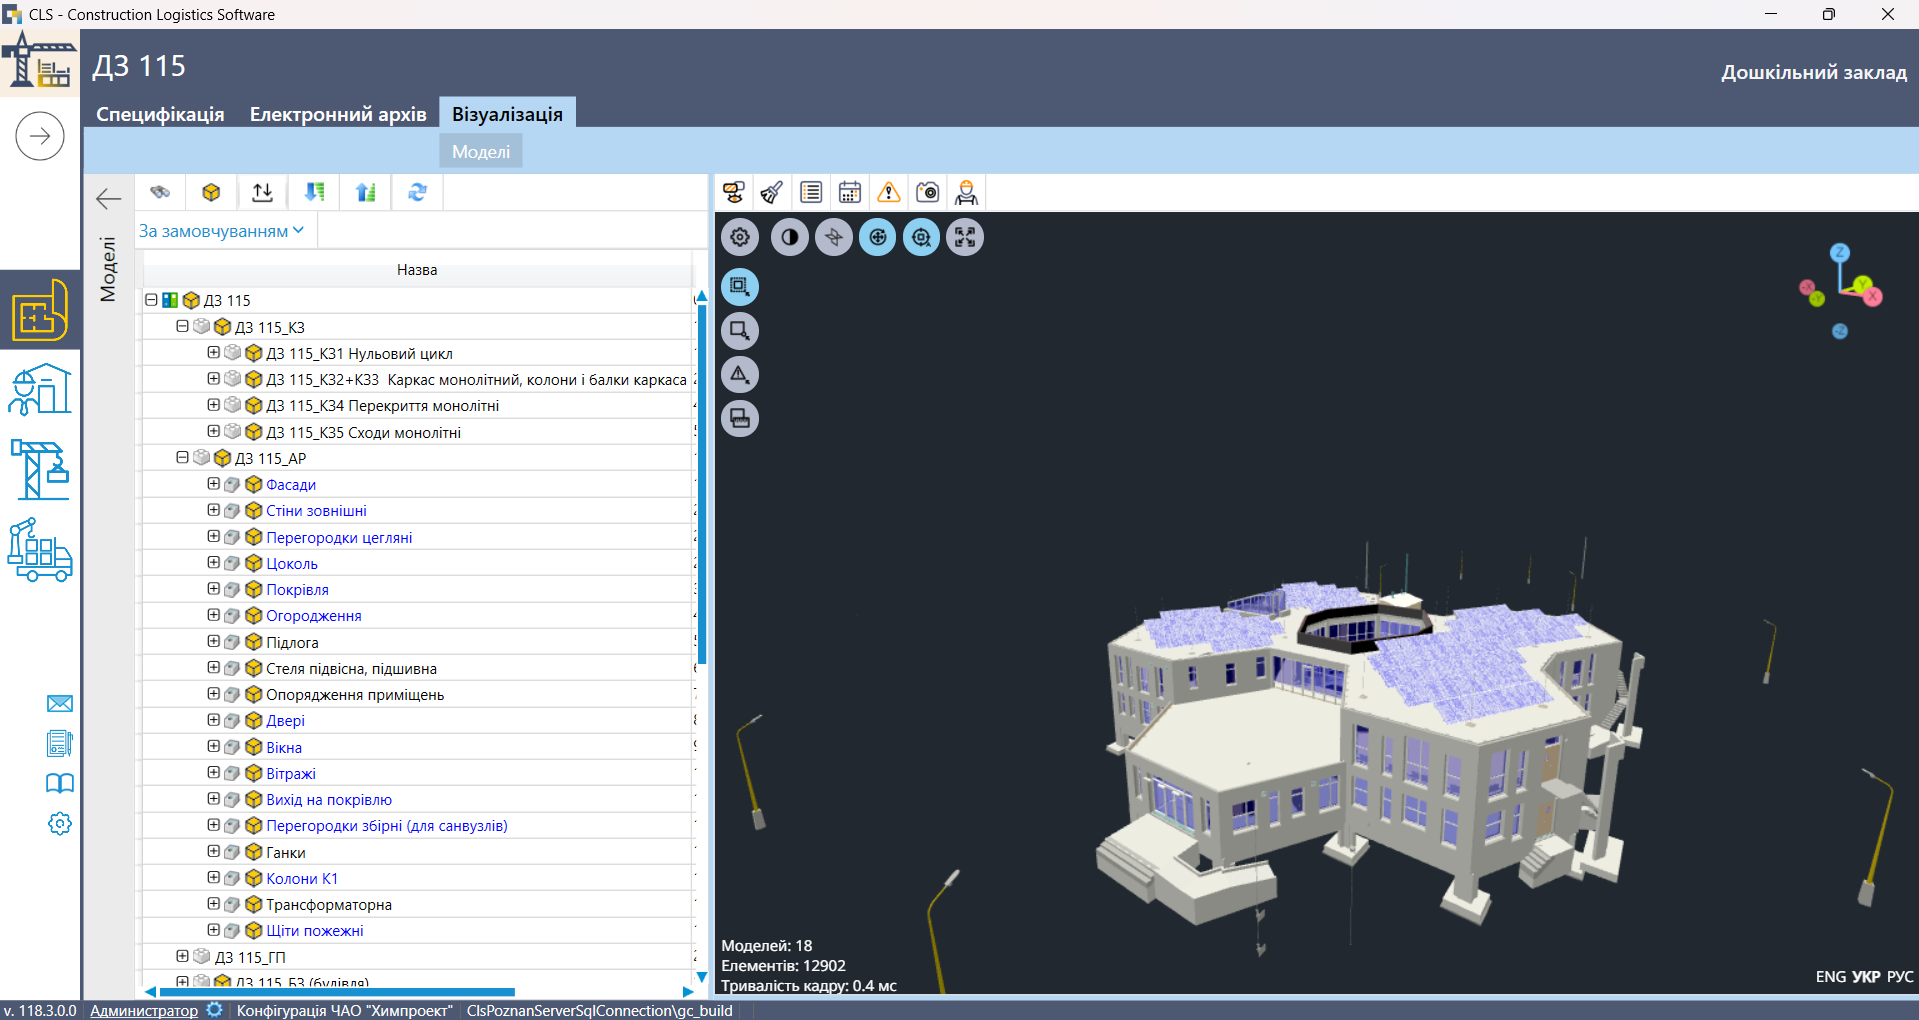Open the Администратор user link
Image resolution: width=1919 pixels, height=1020 pixels.
coord(144,1011)
